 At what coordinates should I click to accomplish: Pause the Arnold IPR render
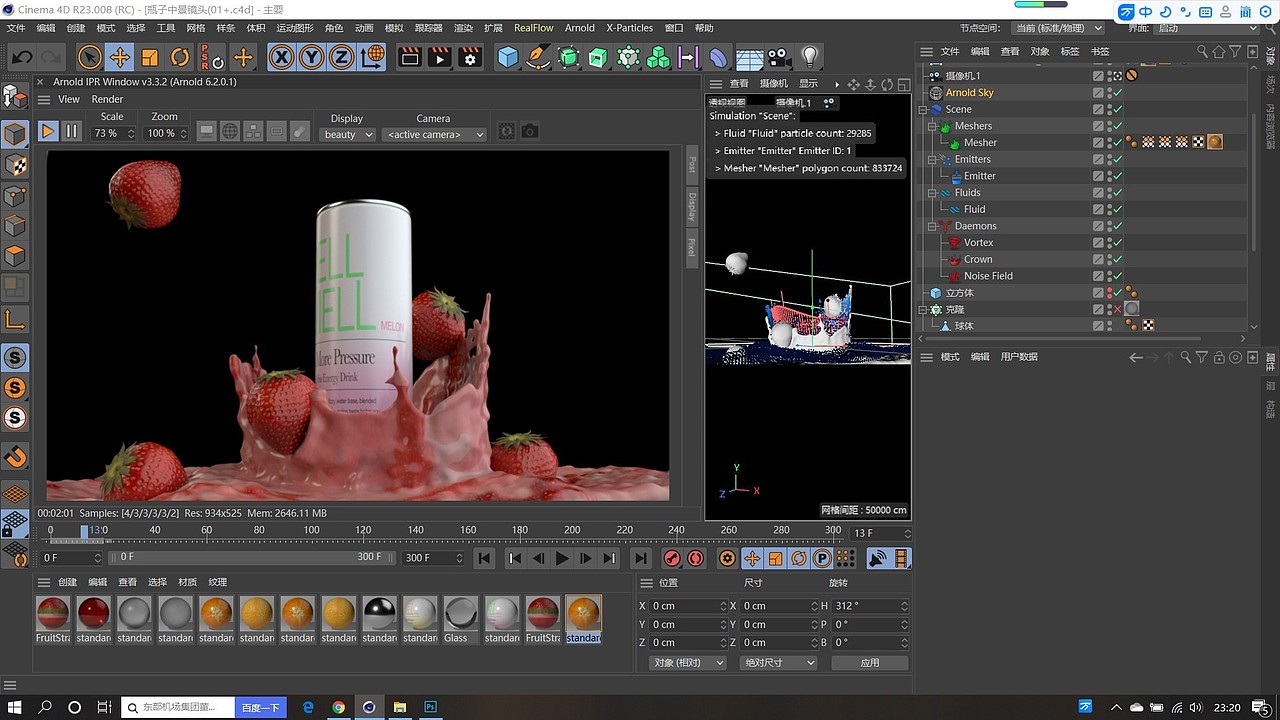click(72, 131)
